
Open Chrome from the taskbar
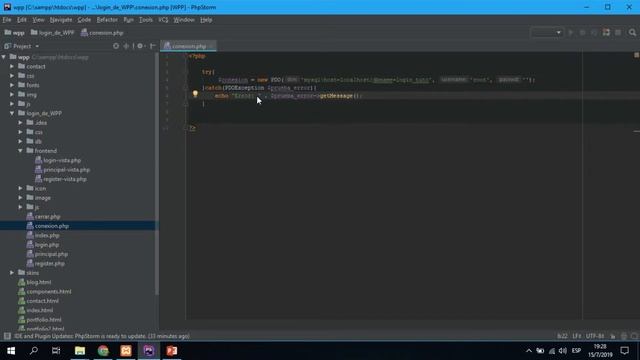click(103, 351)
